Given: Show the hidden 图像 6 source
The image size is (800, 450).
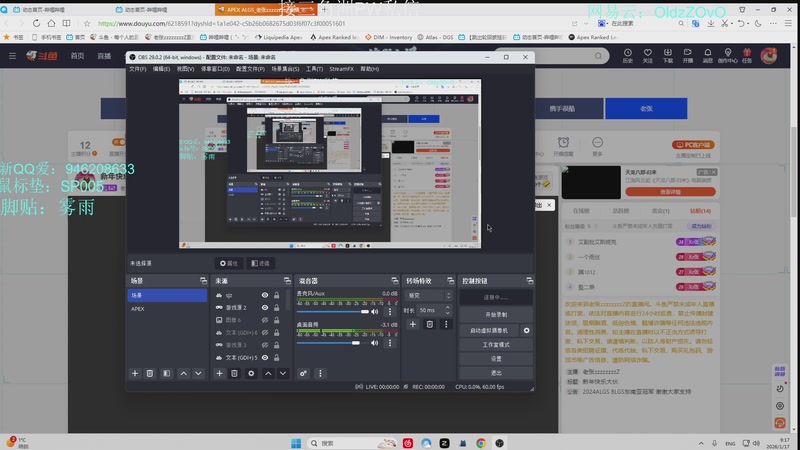Looking at the screenshot, I should pyautogui.click(x=265, y=320).
